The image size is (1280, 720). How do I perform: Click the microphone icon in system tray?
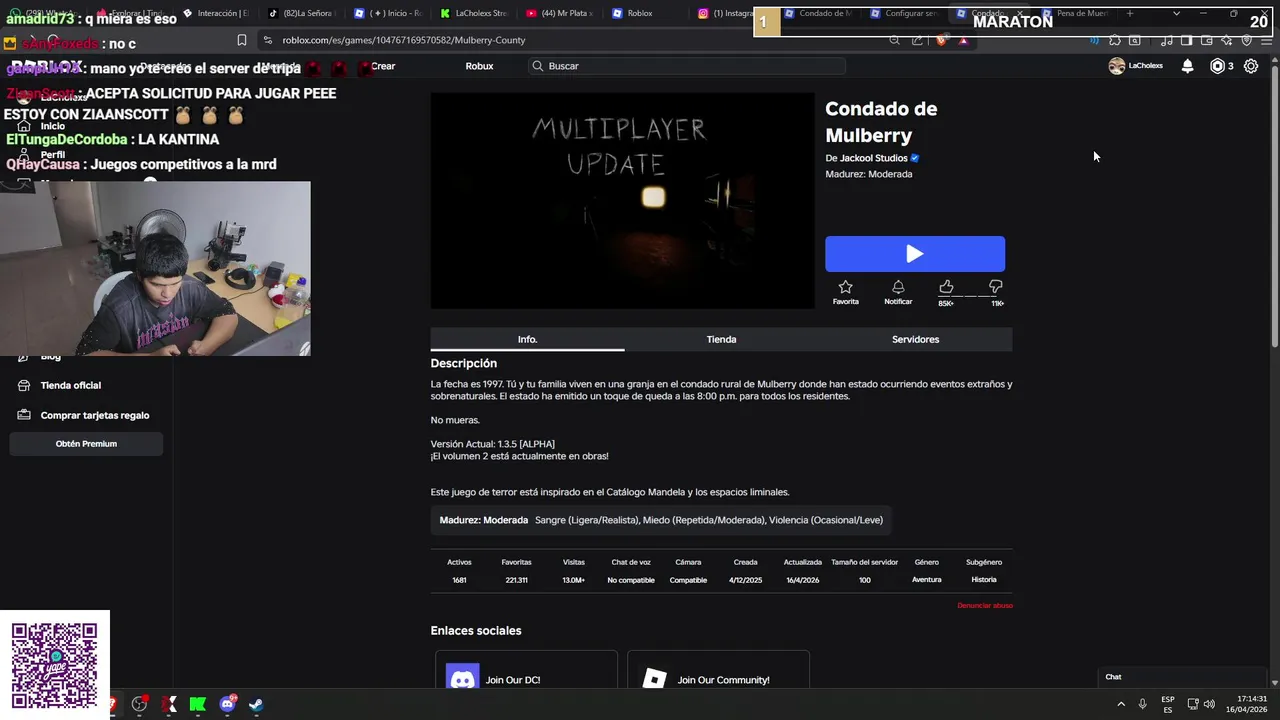pos(1142,704)
